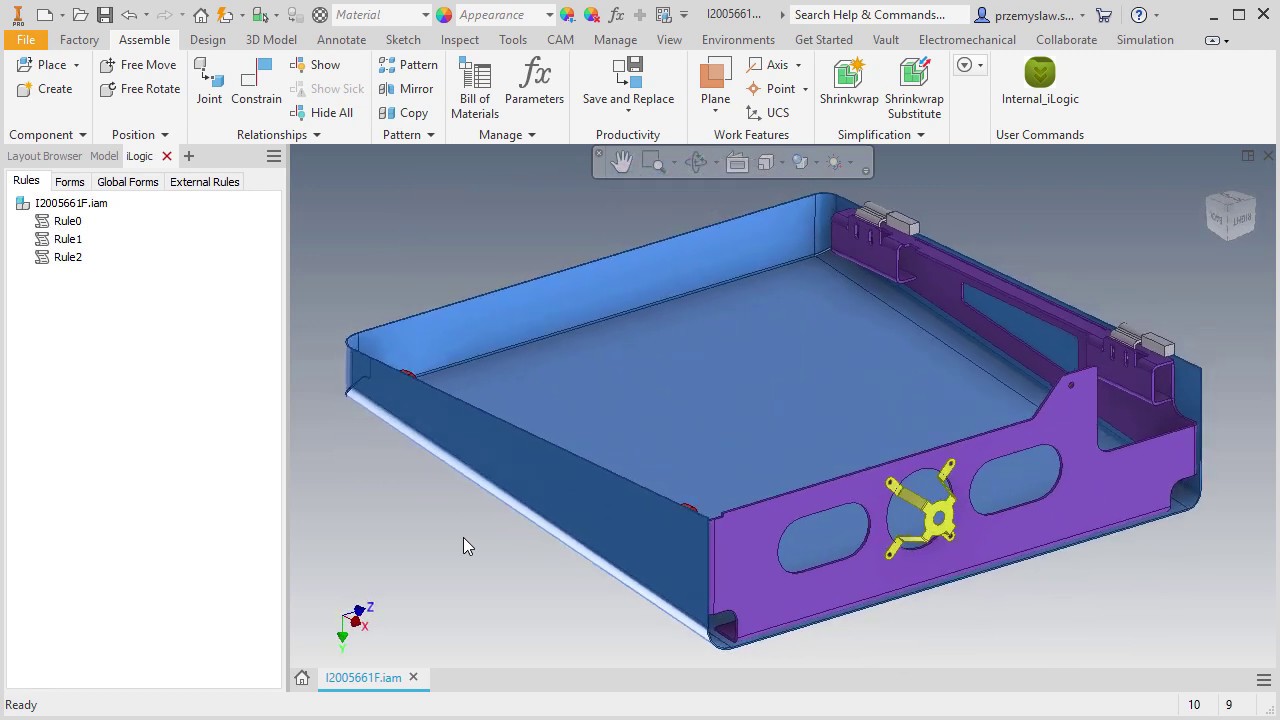Click the Plane work feature

coord(715,82)
